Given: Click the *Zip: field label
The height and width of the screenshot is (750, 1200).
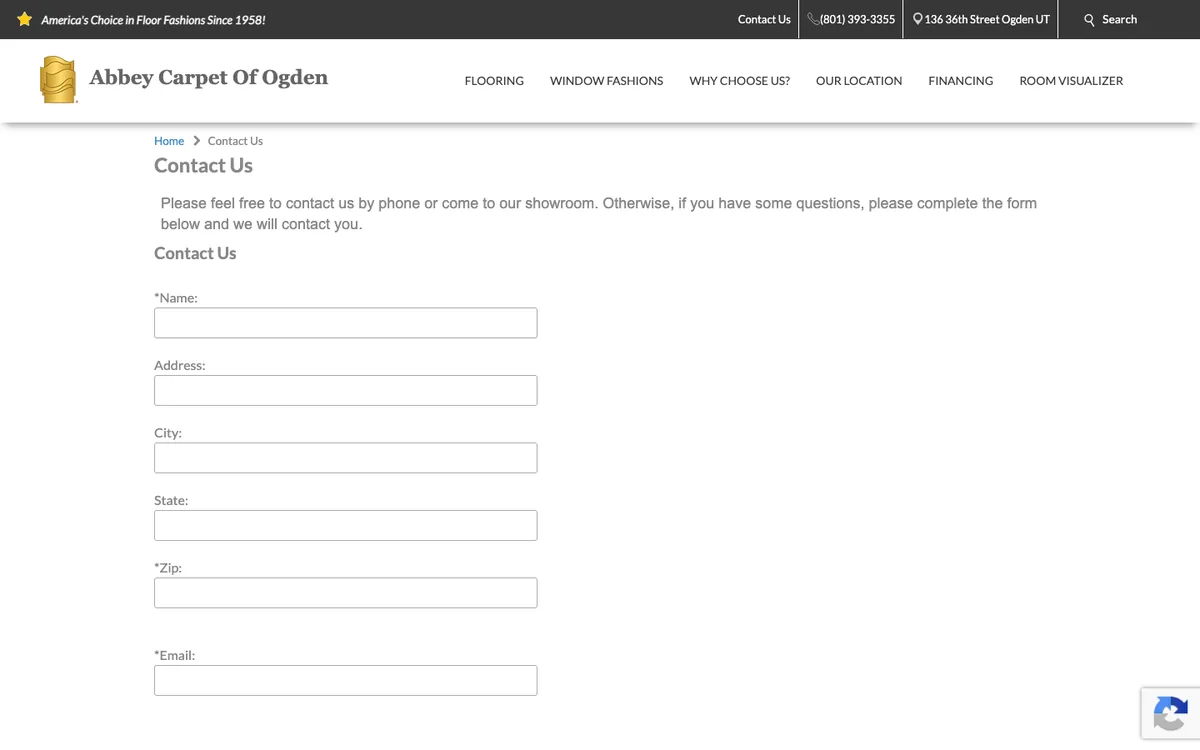Looking at the screenshot, I should (168, 568).
